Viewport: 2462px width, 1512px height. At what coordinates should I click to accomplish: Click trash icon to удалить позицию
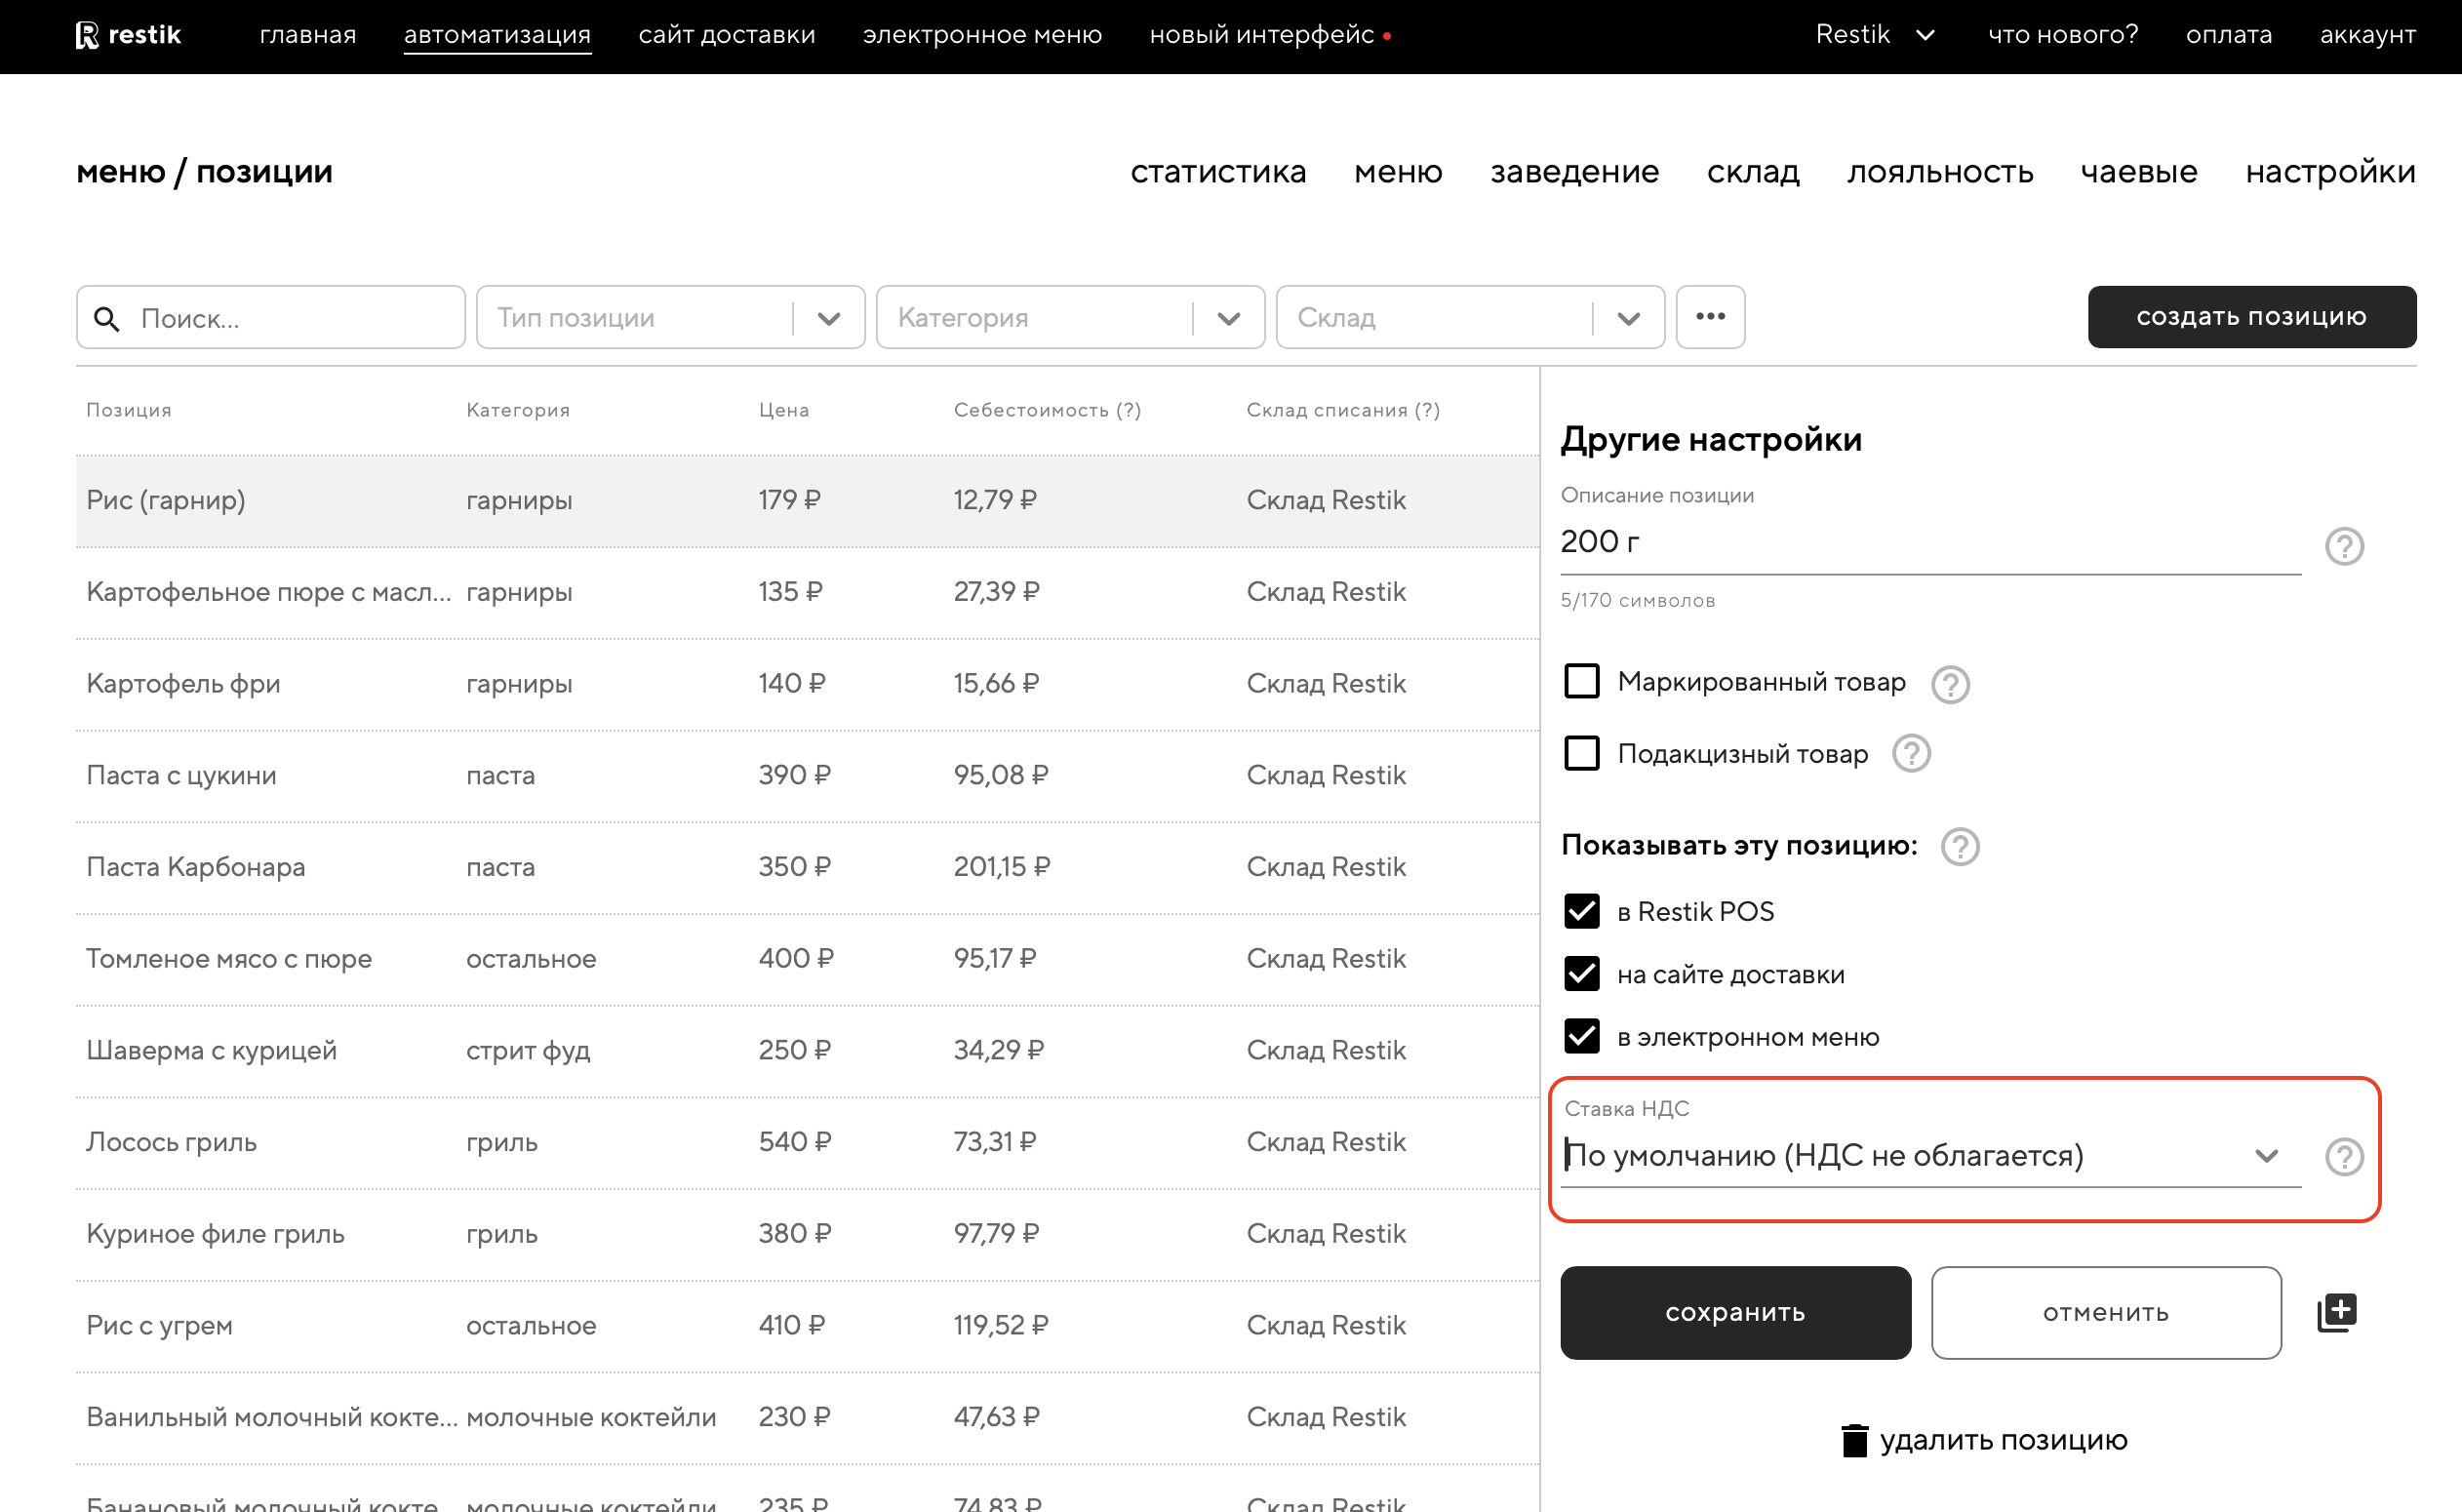[x=1854, y=1440]
